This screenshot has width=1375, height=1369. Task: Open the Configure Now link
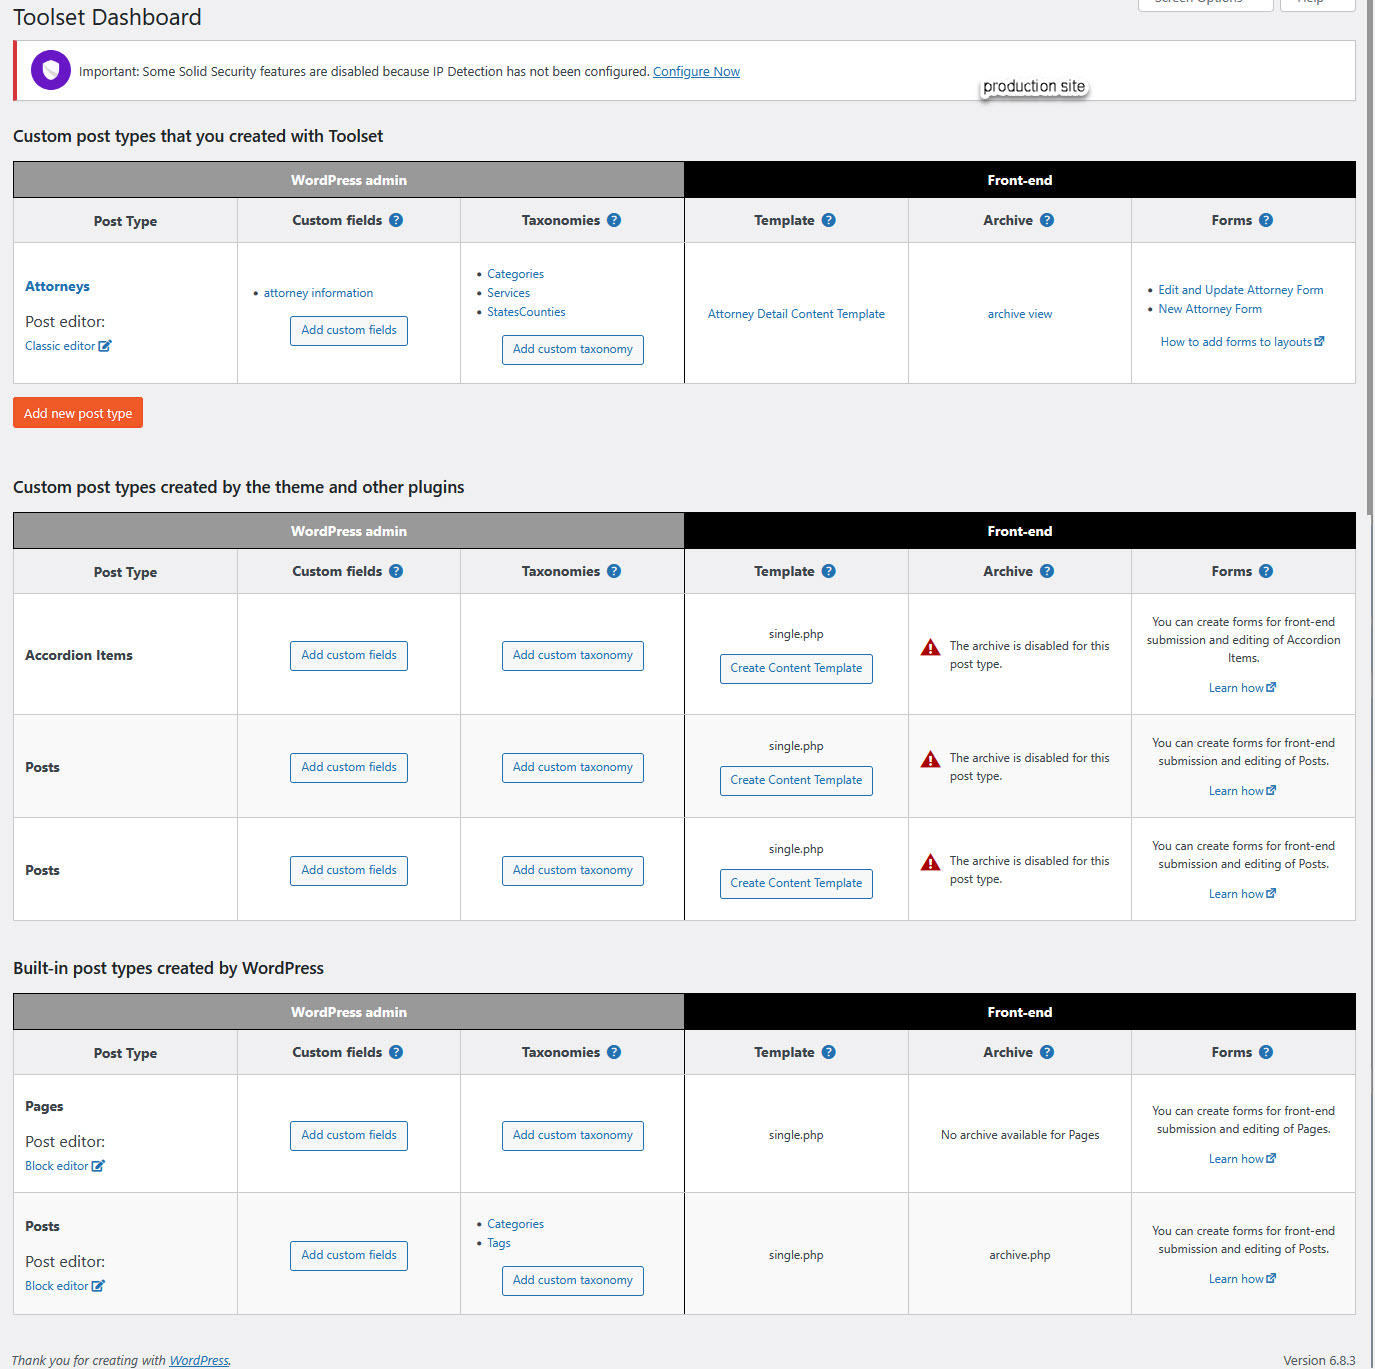[x=696, y=71]
